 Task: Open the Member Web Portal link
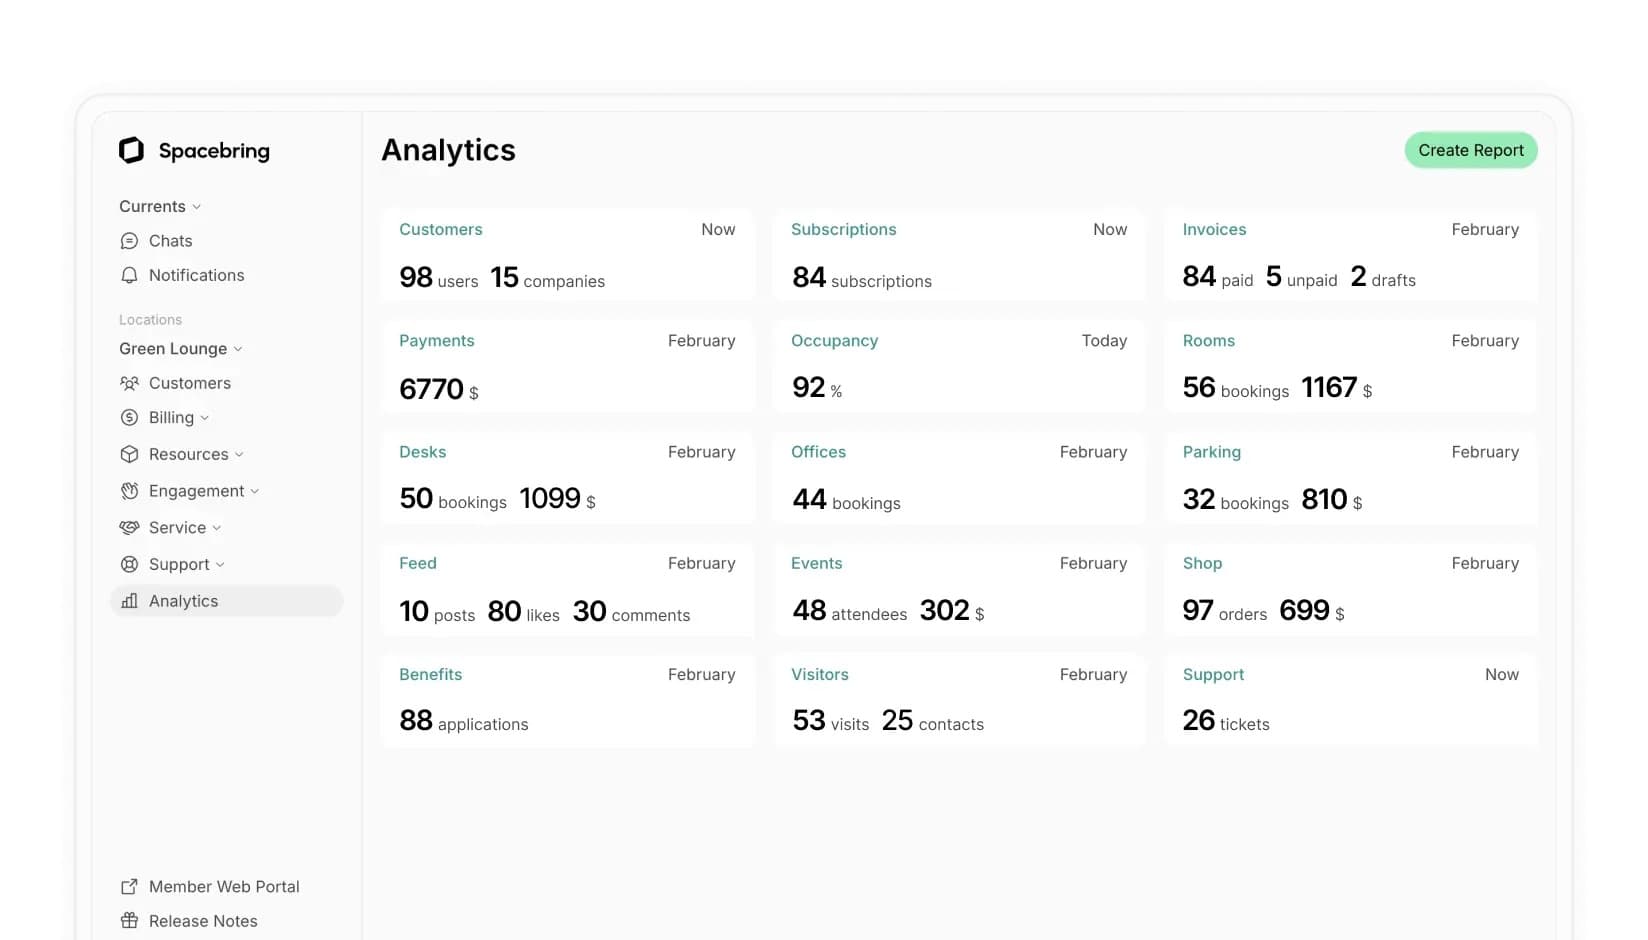[224, 886]
